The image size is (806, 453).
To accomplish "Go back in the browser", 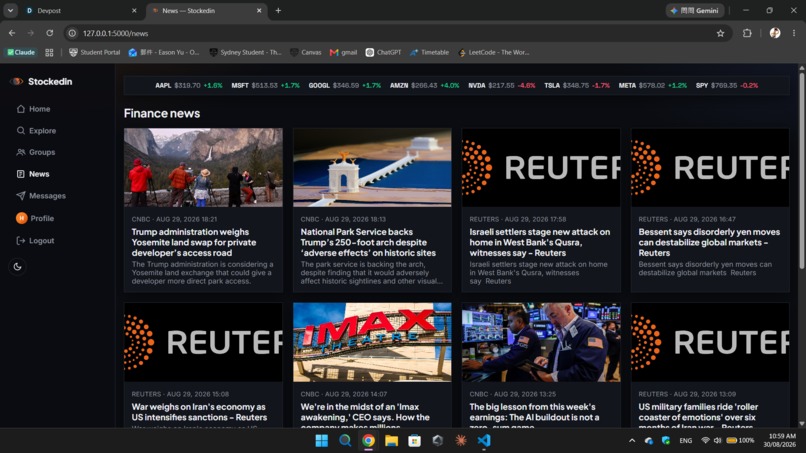I will (12, 33).
